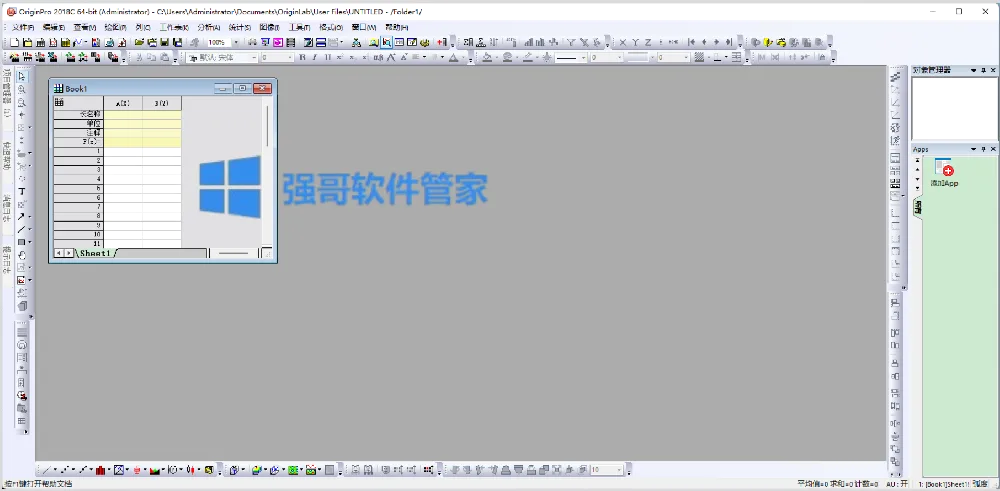Image resolution: width=1000 pixels, height=491 pixels.
Task: Click the Book1 select-all corner cell
Action: click(x=78, y=103)
